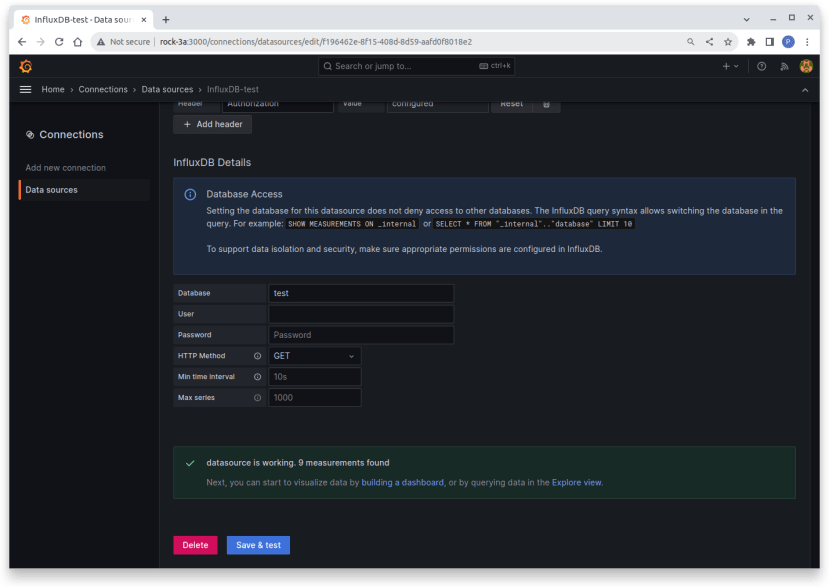829x587 pixels.
Task: Click the Reset button for header value
Action: click(x=511, y=105)
